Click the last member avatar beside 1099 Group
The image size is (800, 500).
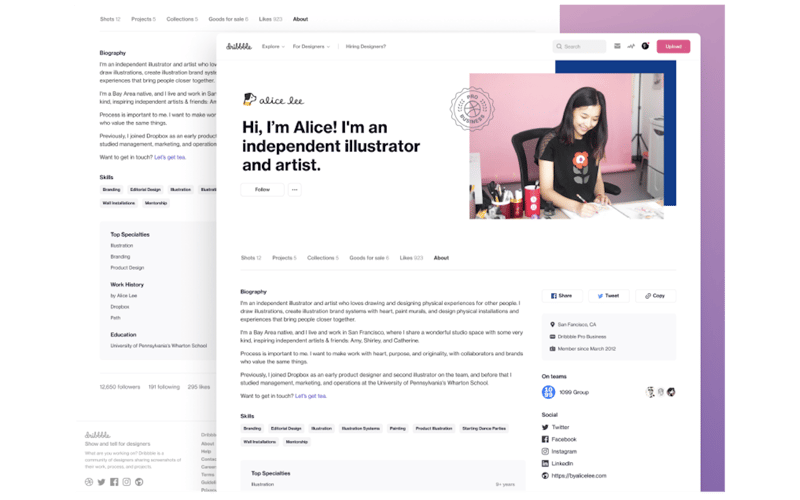tap(671, 392)
